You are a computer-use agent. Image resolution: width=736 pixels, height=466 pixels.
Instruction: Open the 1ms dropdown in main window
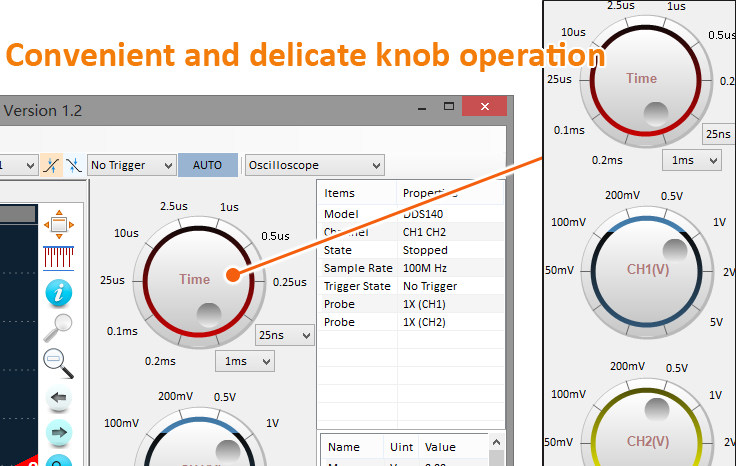[245, 361]
